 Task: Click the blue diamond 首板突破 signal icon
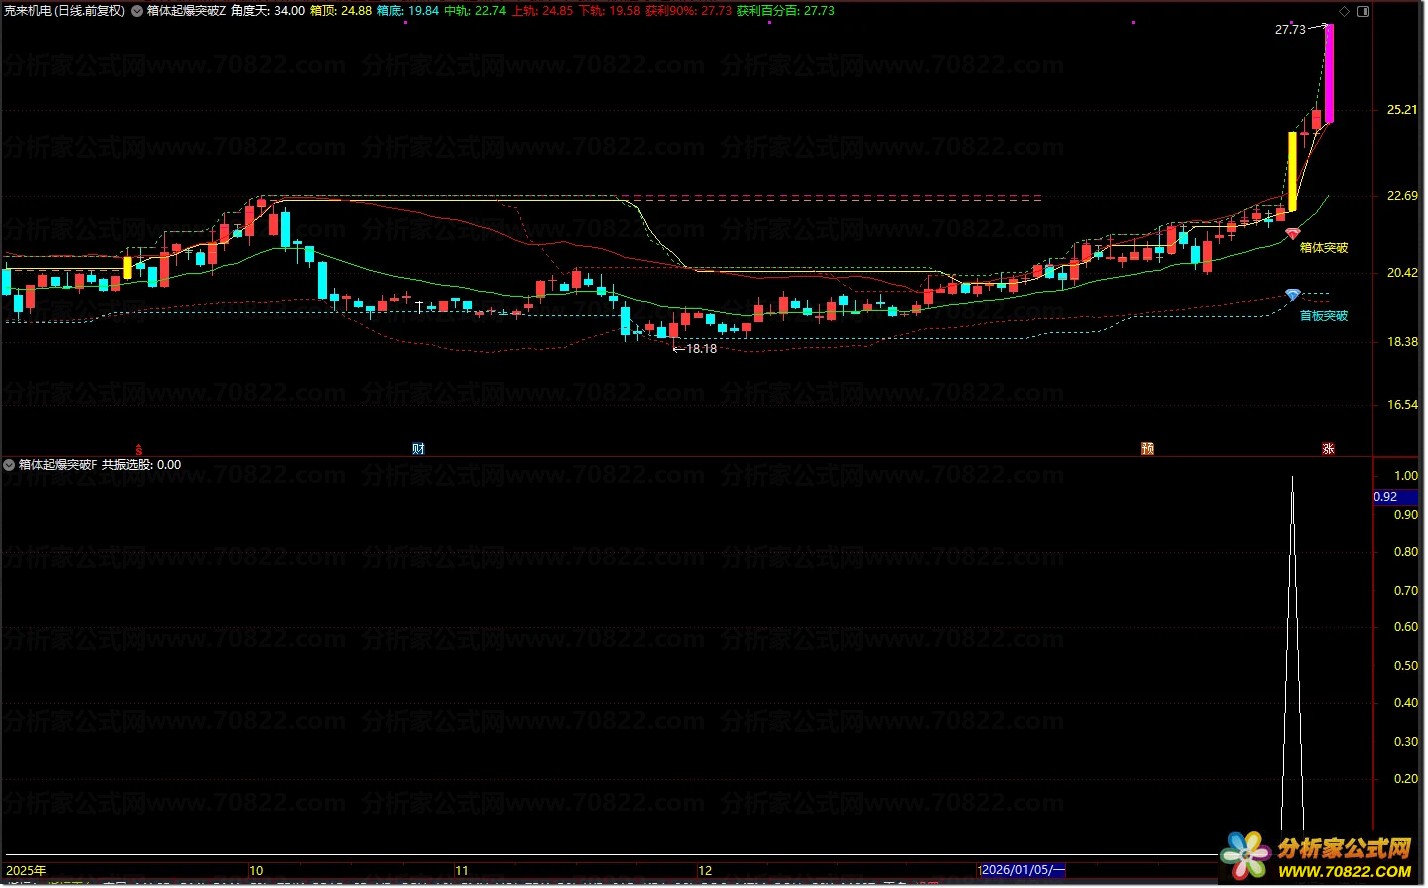[1292, 296]
